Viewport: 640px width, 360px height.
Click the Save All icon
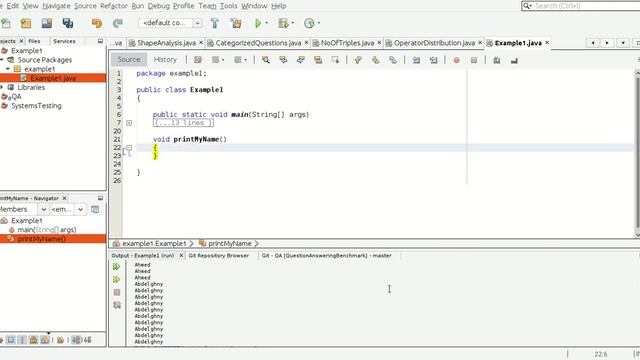tap(68, 23)
